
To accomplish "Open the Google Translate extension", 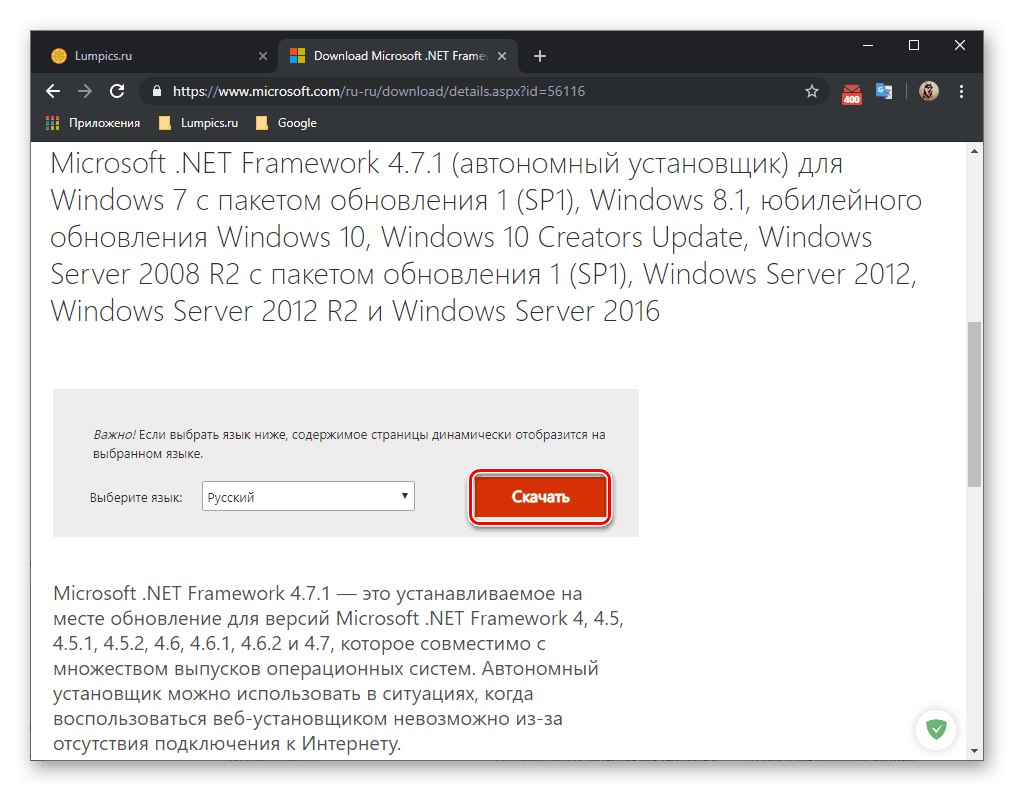I will 884,91.
